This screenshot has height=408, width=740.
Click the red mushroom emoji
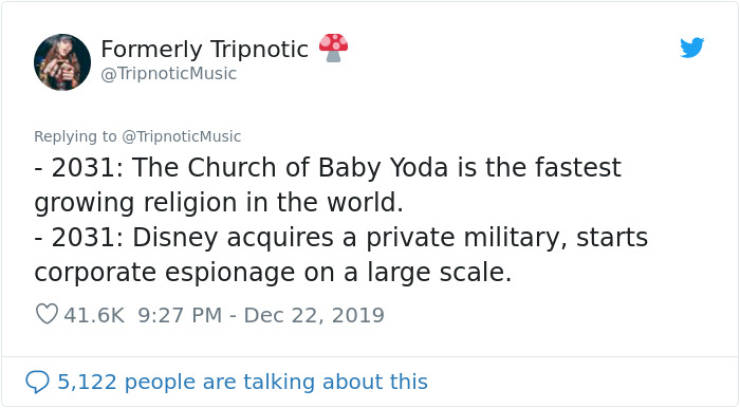click(x=333, y=47)
